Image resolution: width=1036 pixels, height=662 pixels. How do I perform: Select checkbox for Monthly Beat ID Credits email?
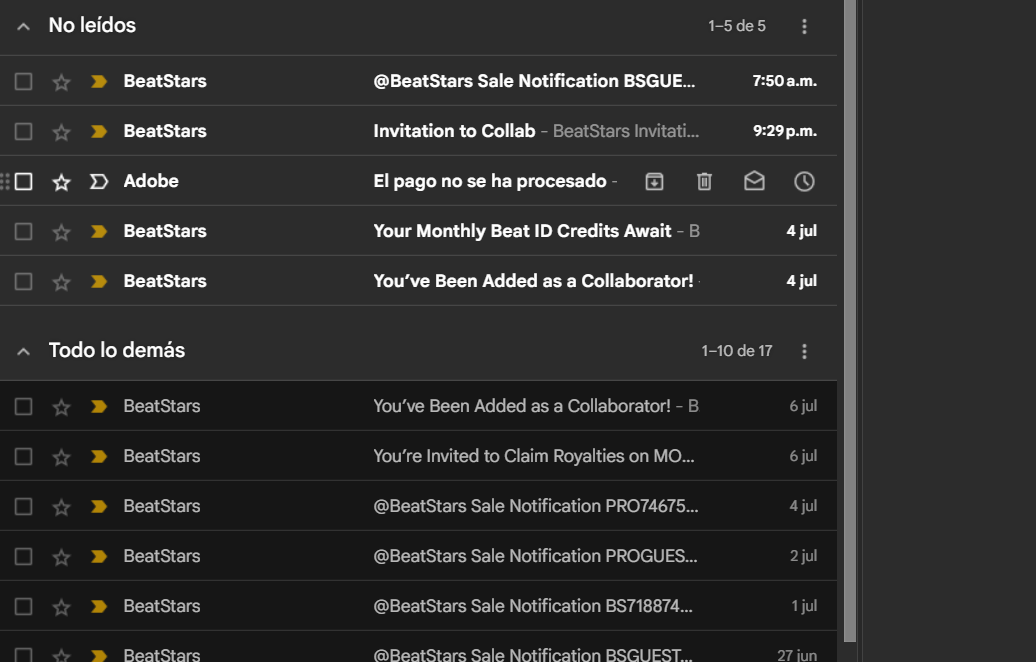23,231
